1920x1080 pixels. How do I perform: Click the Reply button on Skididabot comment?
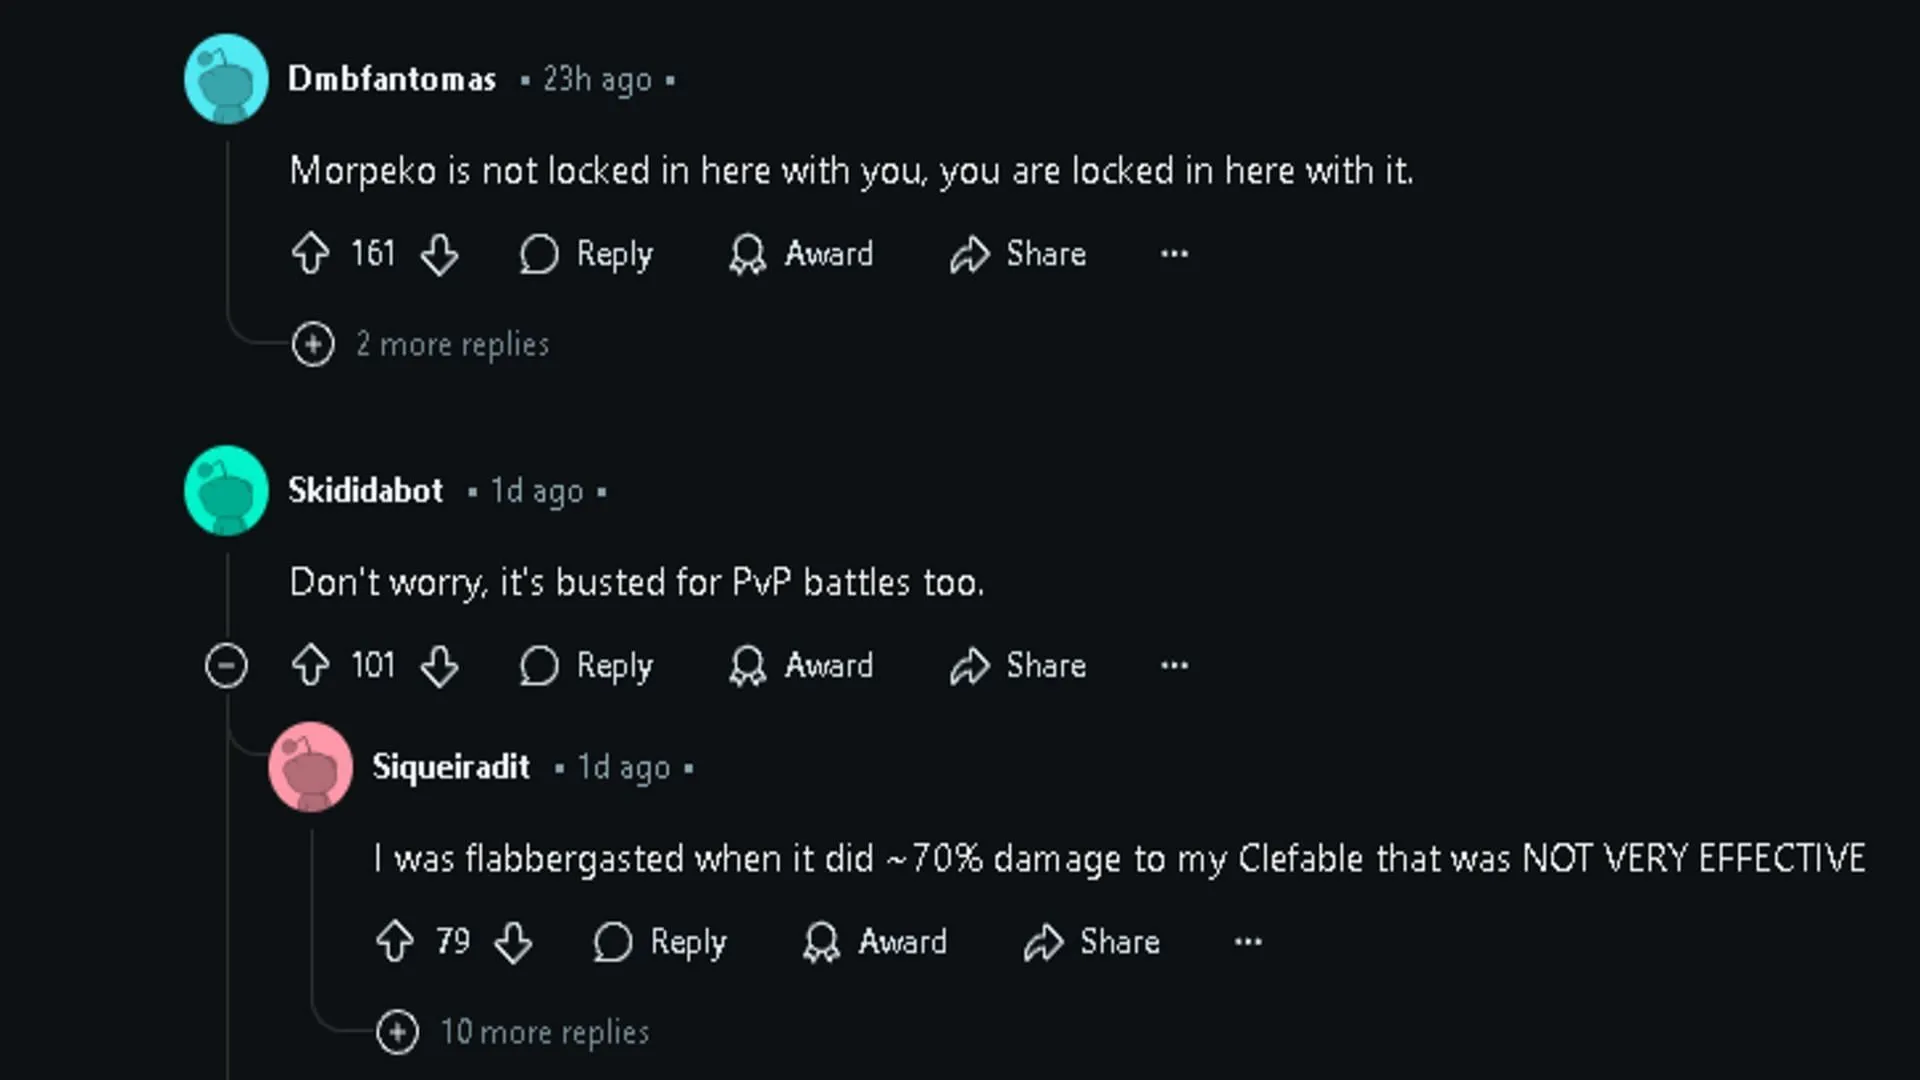[587, 665]
